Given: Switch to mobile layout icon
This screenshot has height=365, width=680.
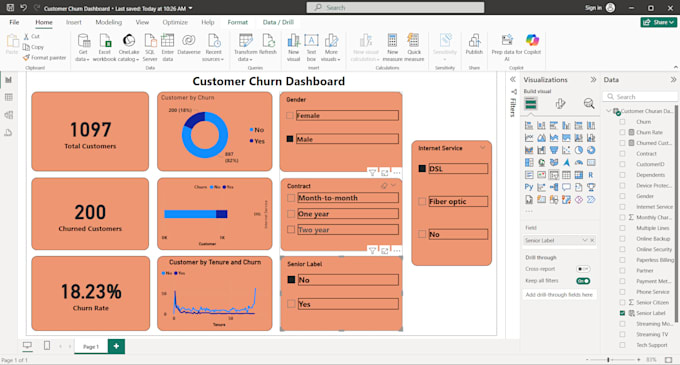Looking at the screenshot, I should coord(47,345).
